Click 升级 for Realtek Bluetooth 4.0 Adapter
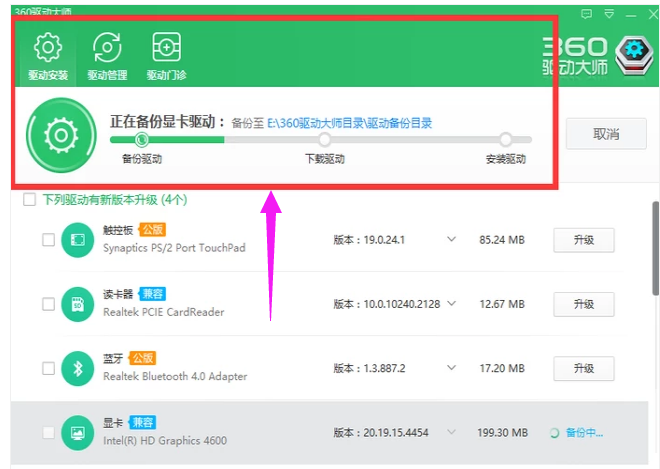 click(584, 368)
